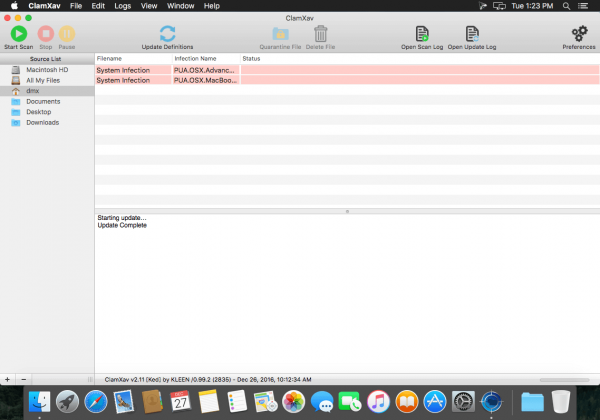Click the ClamXav icon in the Dock
The height and width of the screenshot is (420, 600).
pos(491,401)
